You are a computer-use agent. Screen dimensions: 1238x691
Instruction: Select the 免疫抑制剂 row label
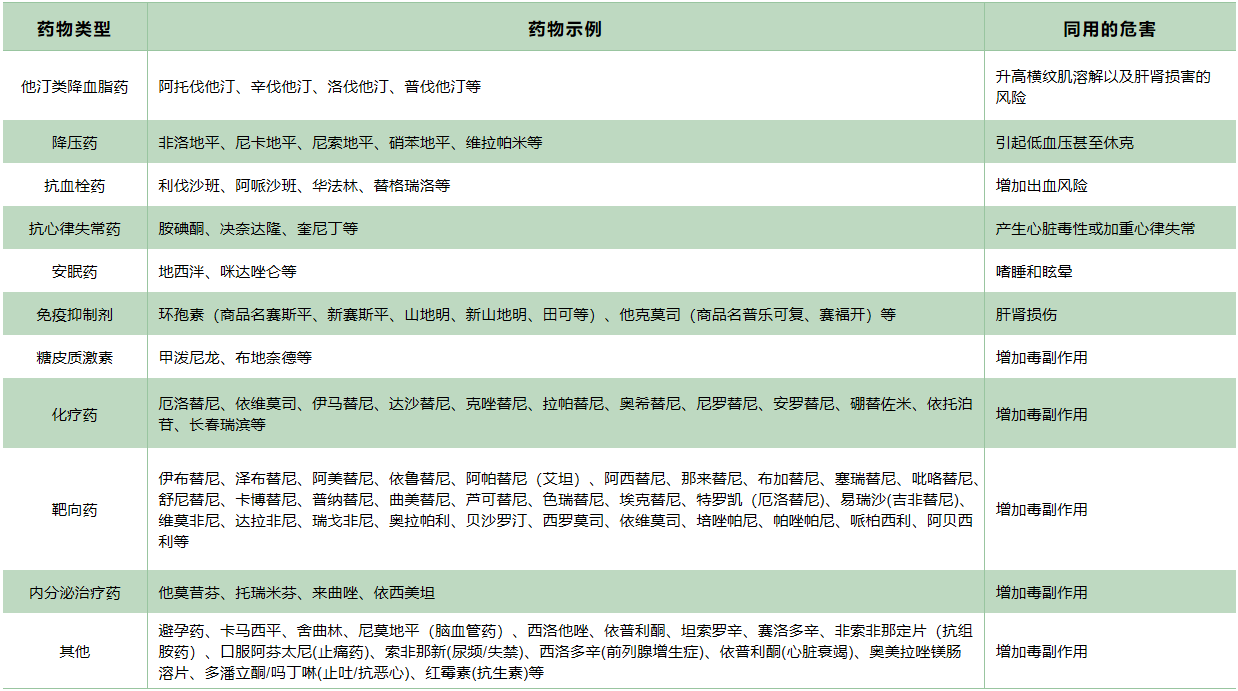(74, 315)
